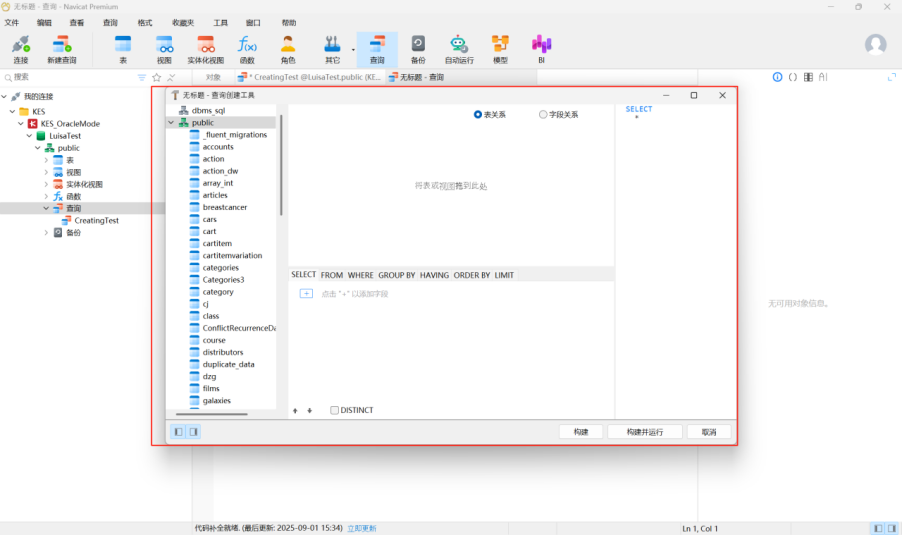This screenshot has width=903, height=535.
Task: Select the 表关系 radio button
Action: point(478,115)
